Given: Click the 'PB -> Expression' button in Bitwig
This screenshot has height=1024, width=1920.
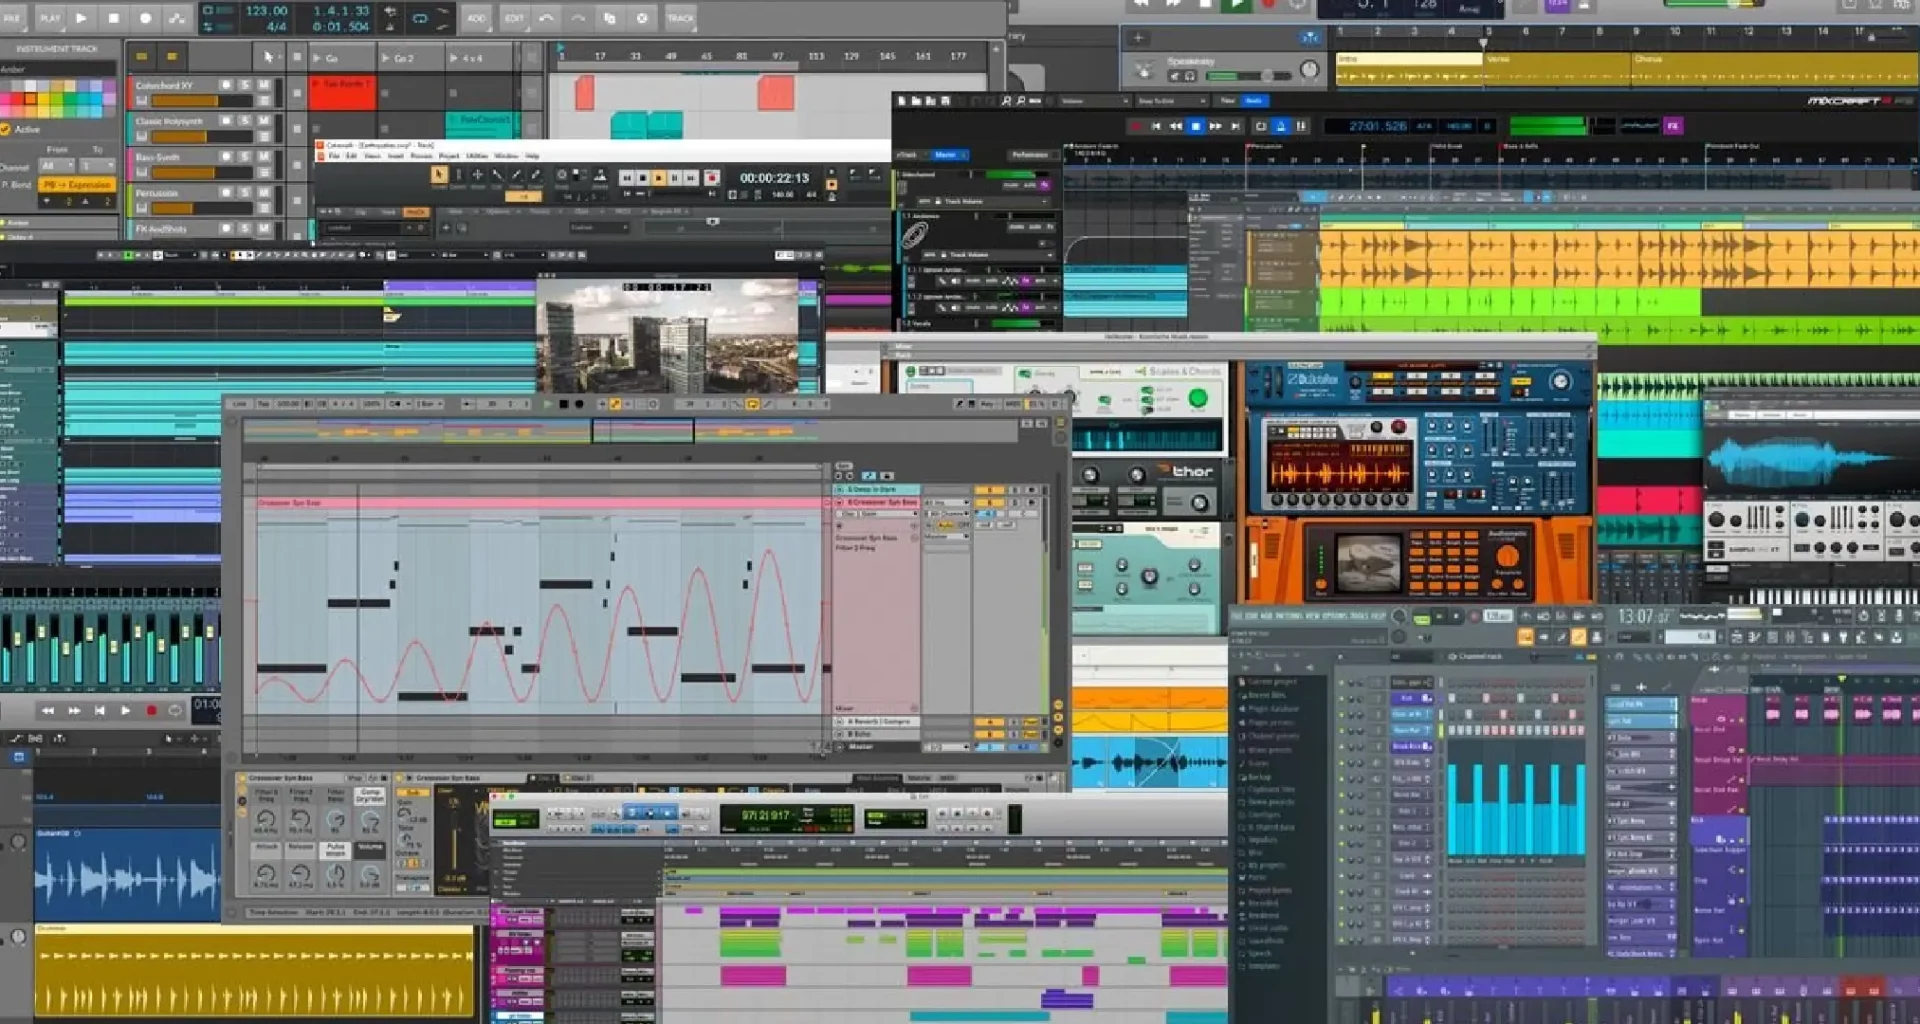Looking at the screenshot, I should click(x=77, y=185).
